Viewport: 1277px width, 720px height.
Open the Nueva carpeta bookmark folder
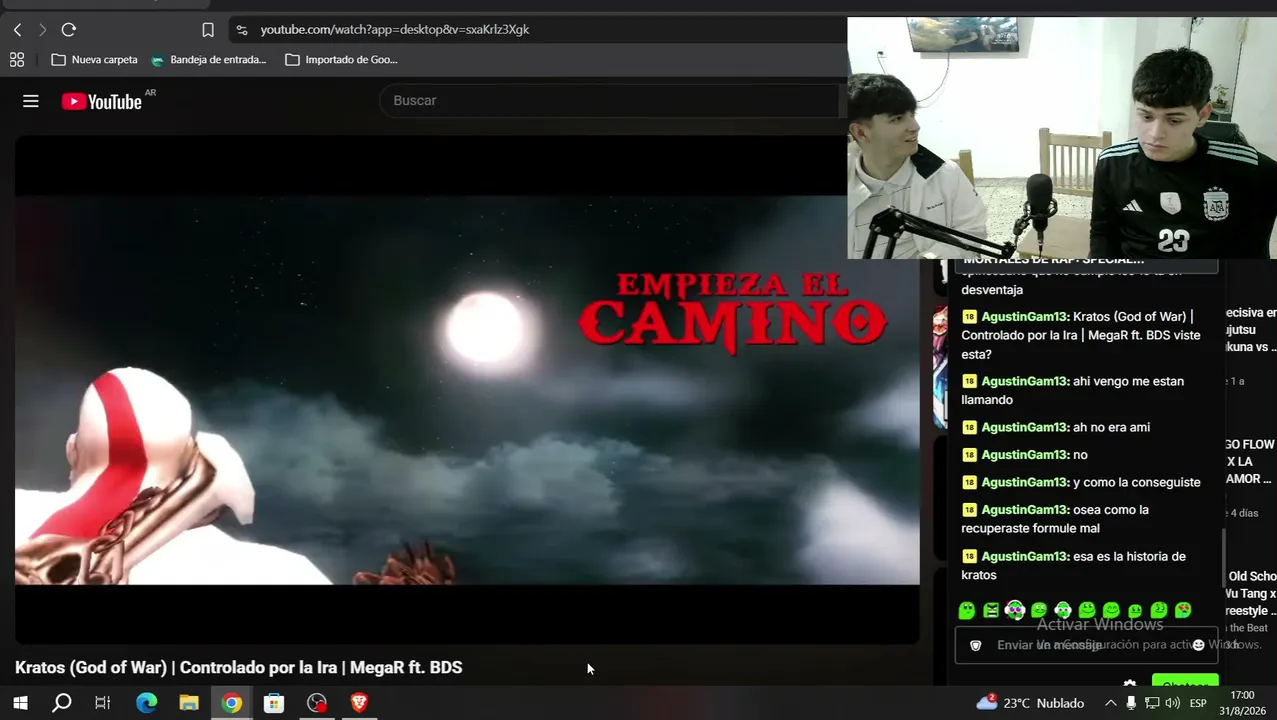94,60
